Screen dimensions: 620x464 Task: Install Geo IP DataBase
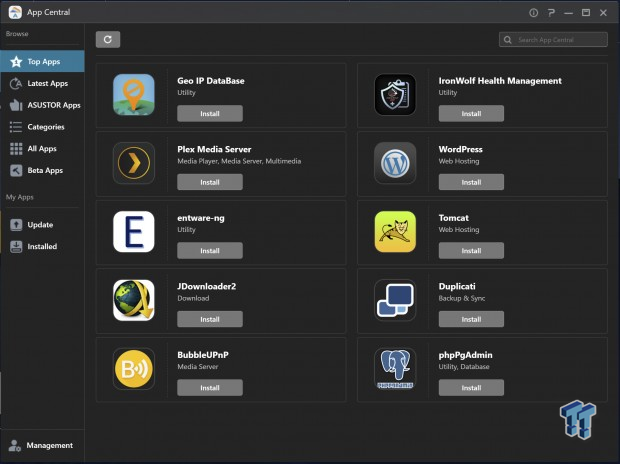(210, 114)
